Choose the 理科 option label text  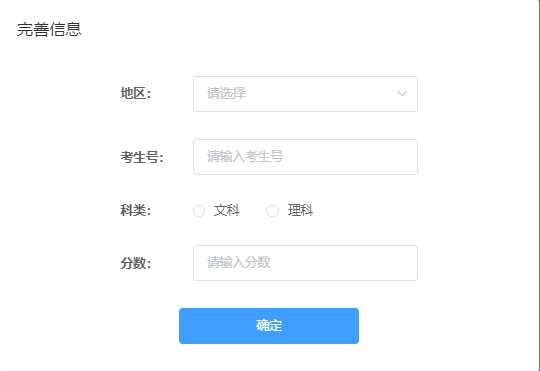300,210
